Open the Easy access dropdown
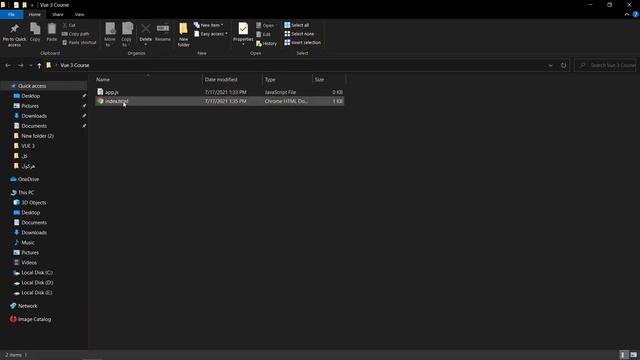Image resolution: width=640 pixels, height=360 pixels. coord(211,34)
